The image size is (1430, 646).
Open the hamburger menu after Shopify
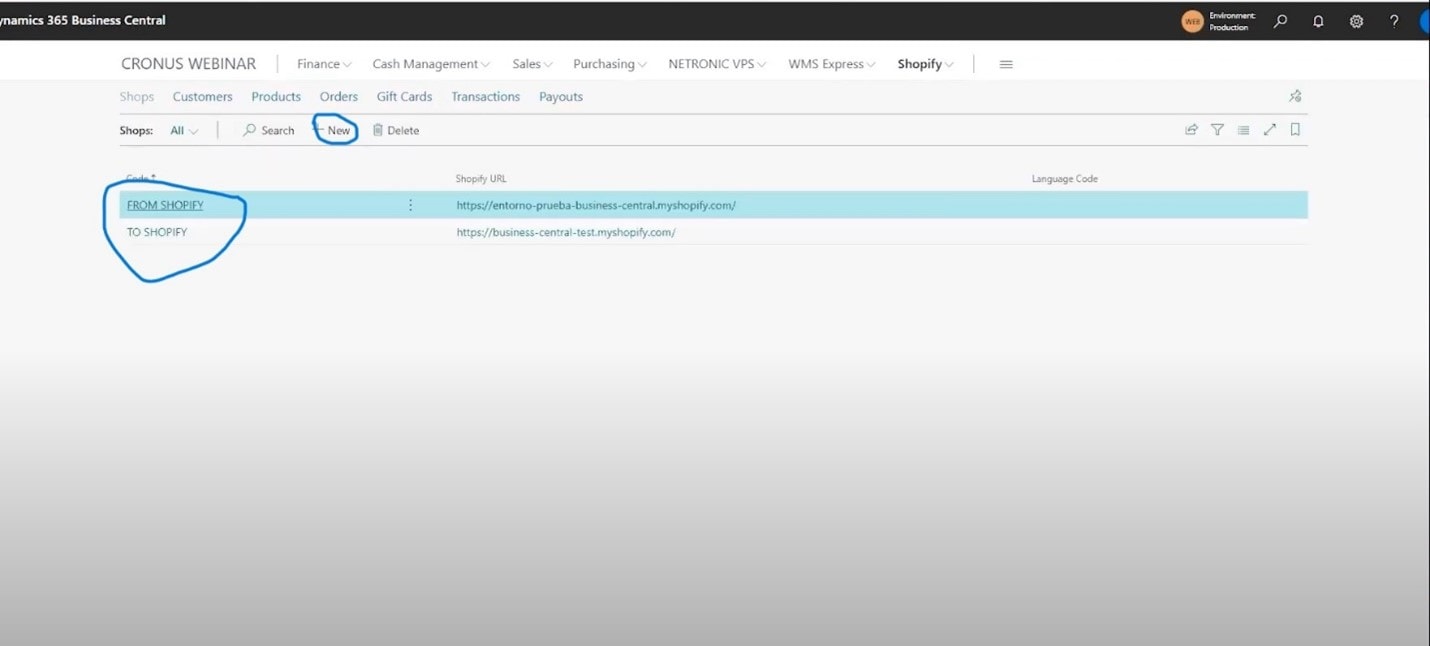coord(1006,64)
